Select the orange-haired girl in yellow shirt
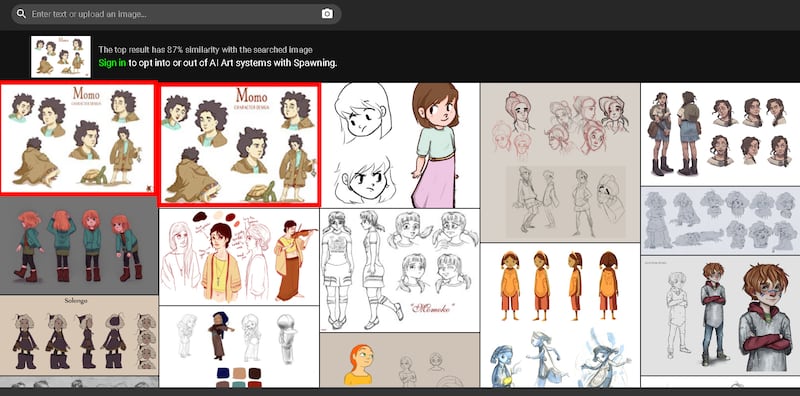Screen dimensions: 800x396 pyautogui.click(x=400, y=360)
